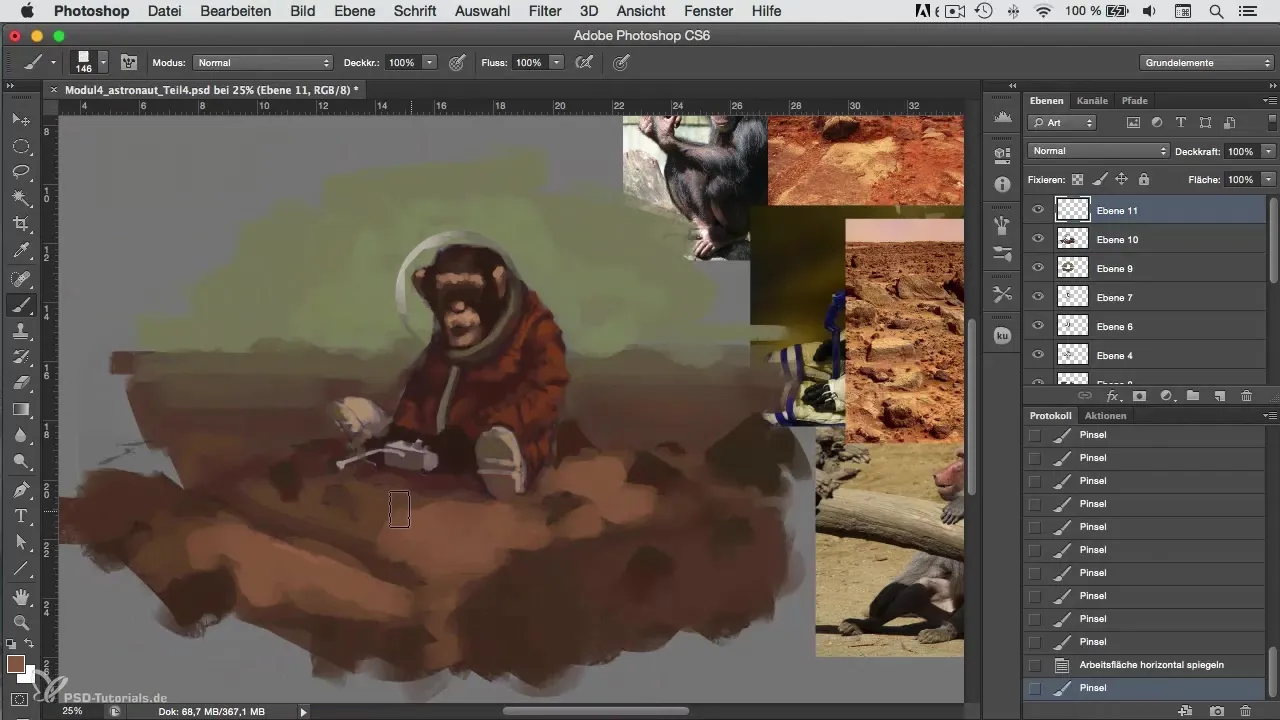
Task: Hide layer Ebene 4
Action: pyautogui.click(x=1038, y=355)
